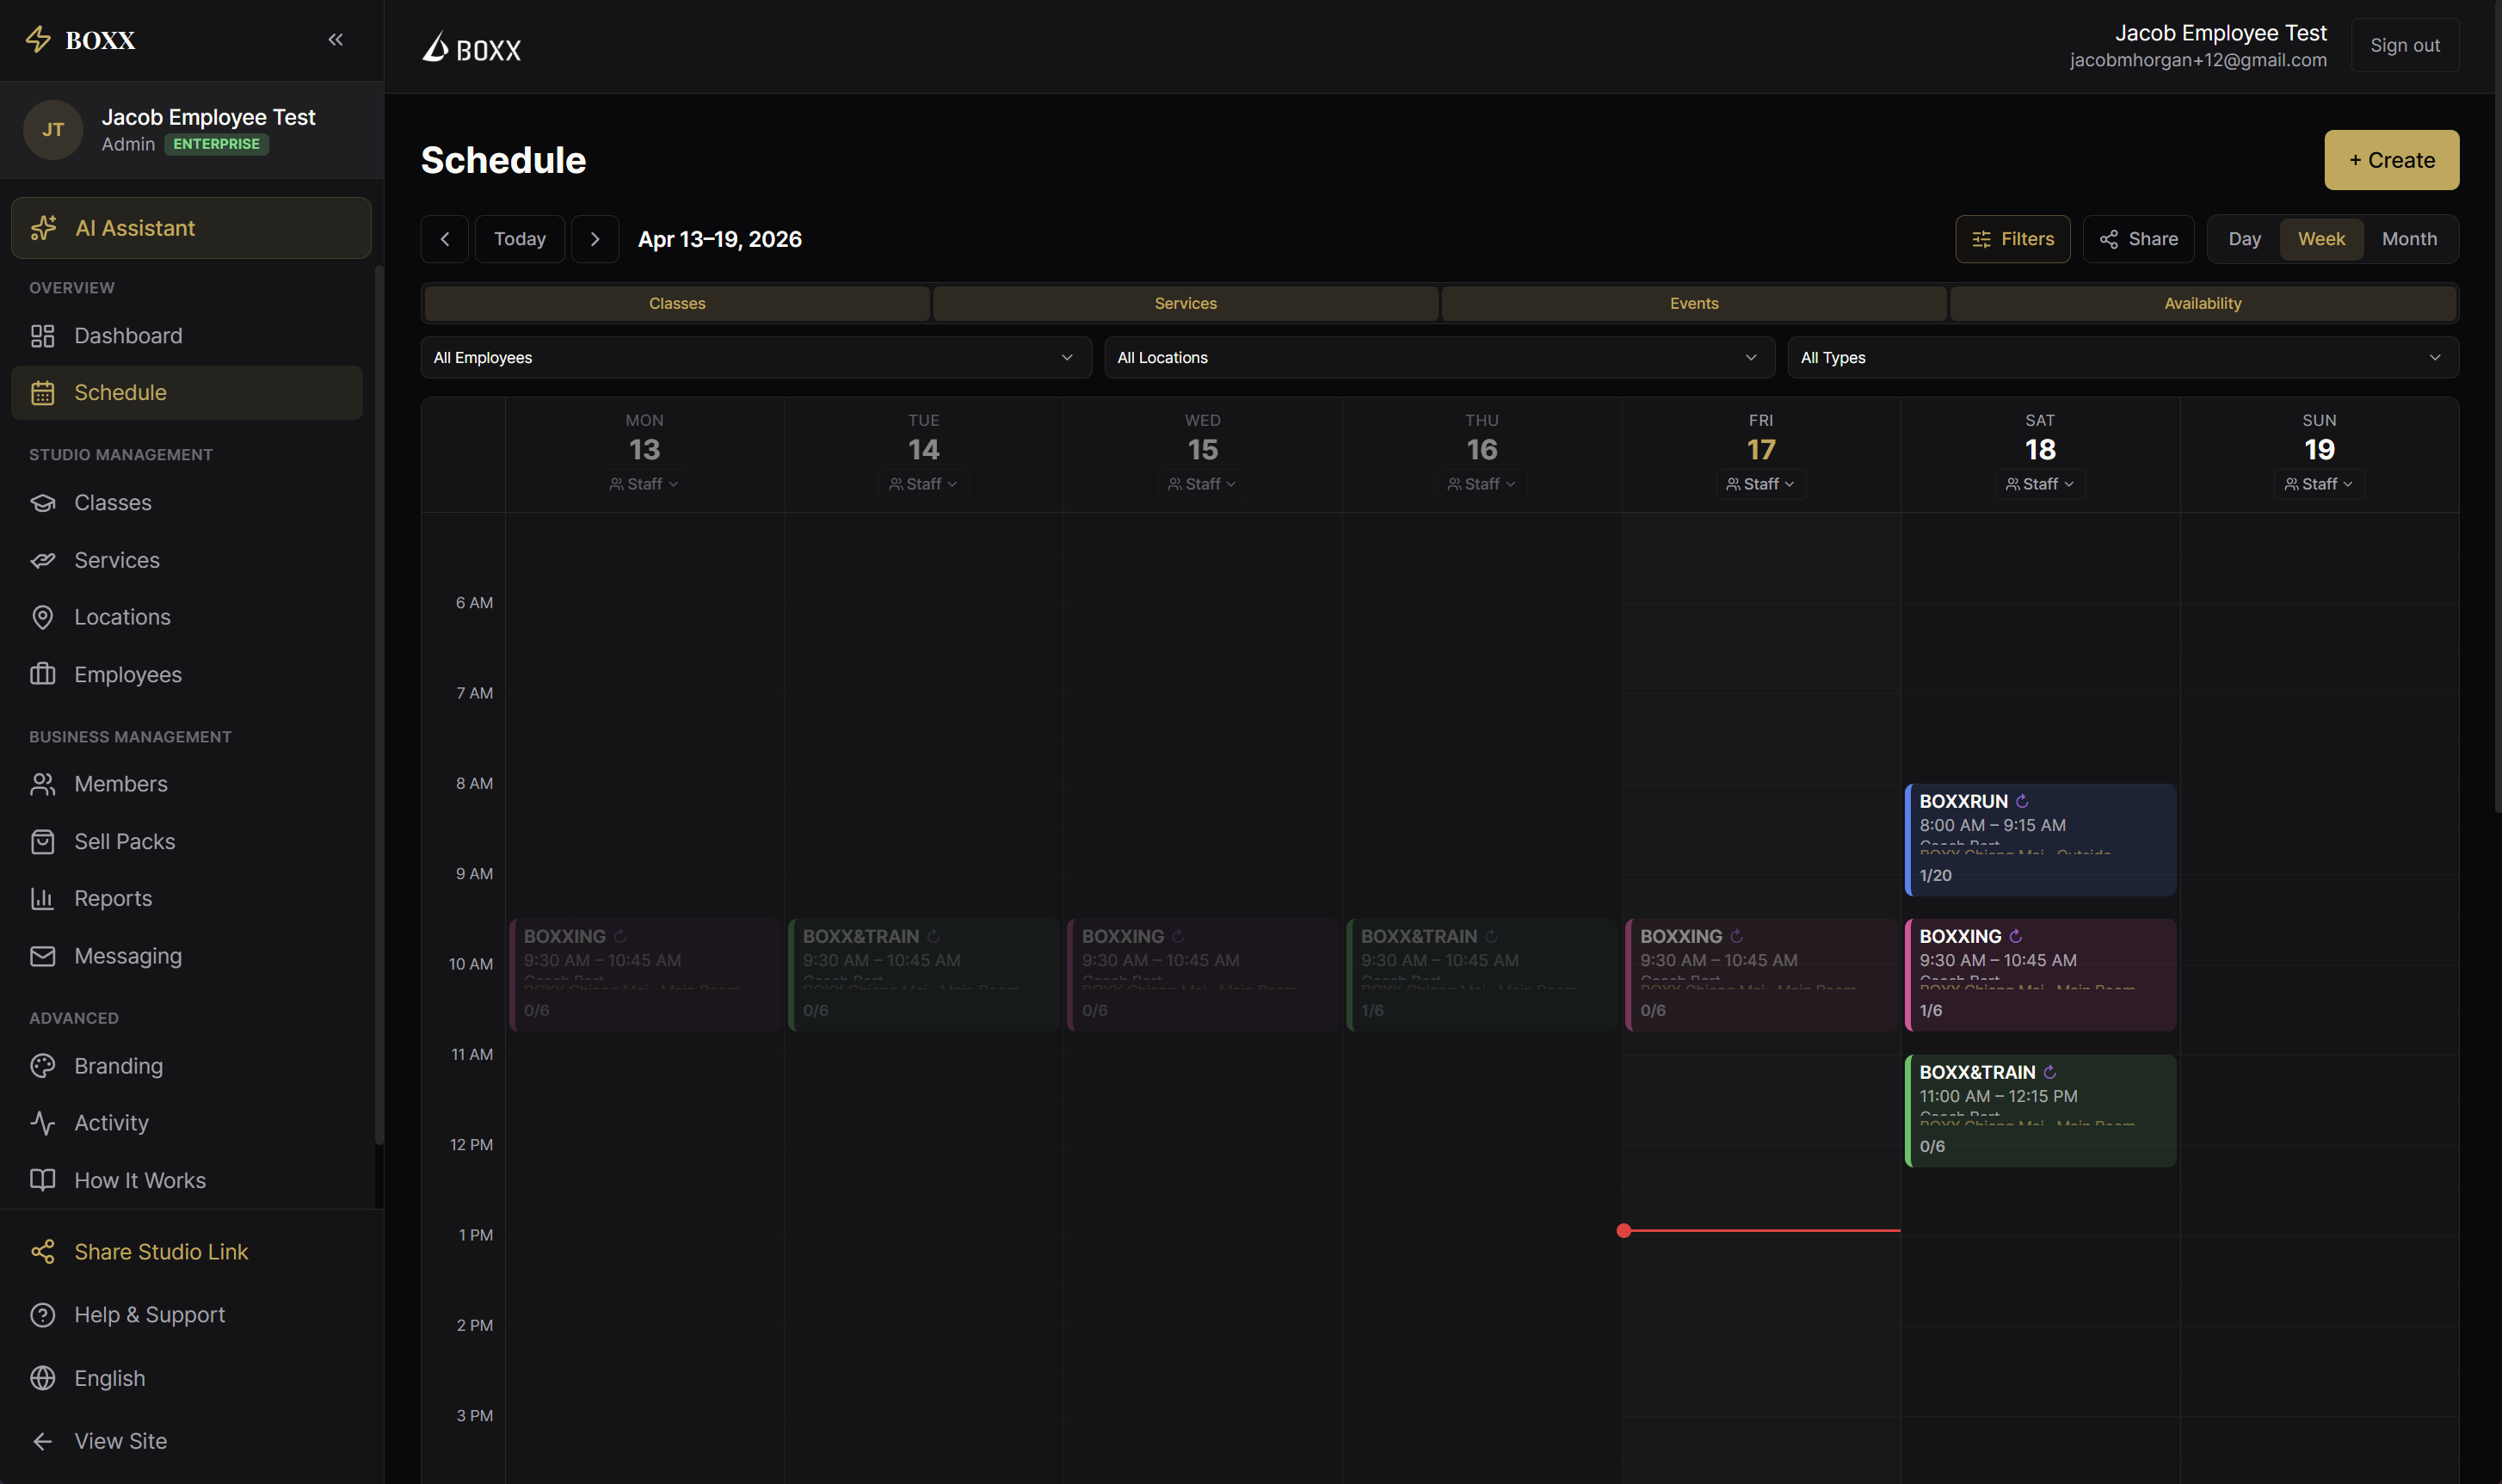Viewport: 2502px width, 1484px height.
Task: Expand Staff dropdown for Sunday 19
Action: click(2318, 484)
